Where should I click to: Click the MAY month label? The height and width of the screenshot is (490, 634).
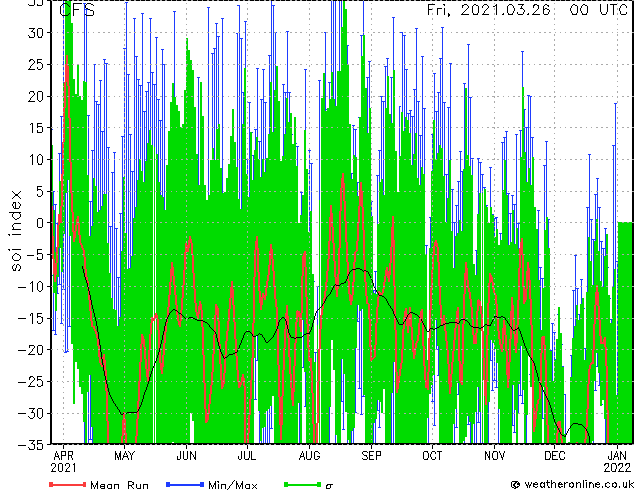coord(124,456)
